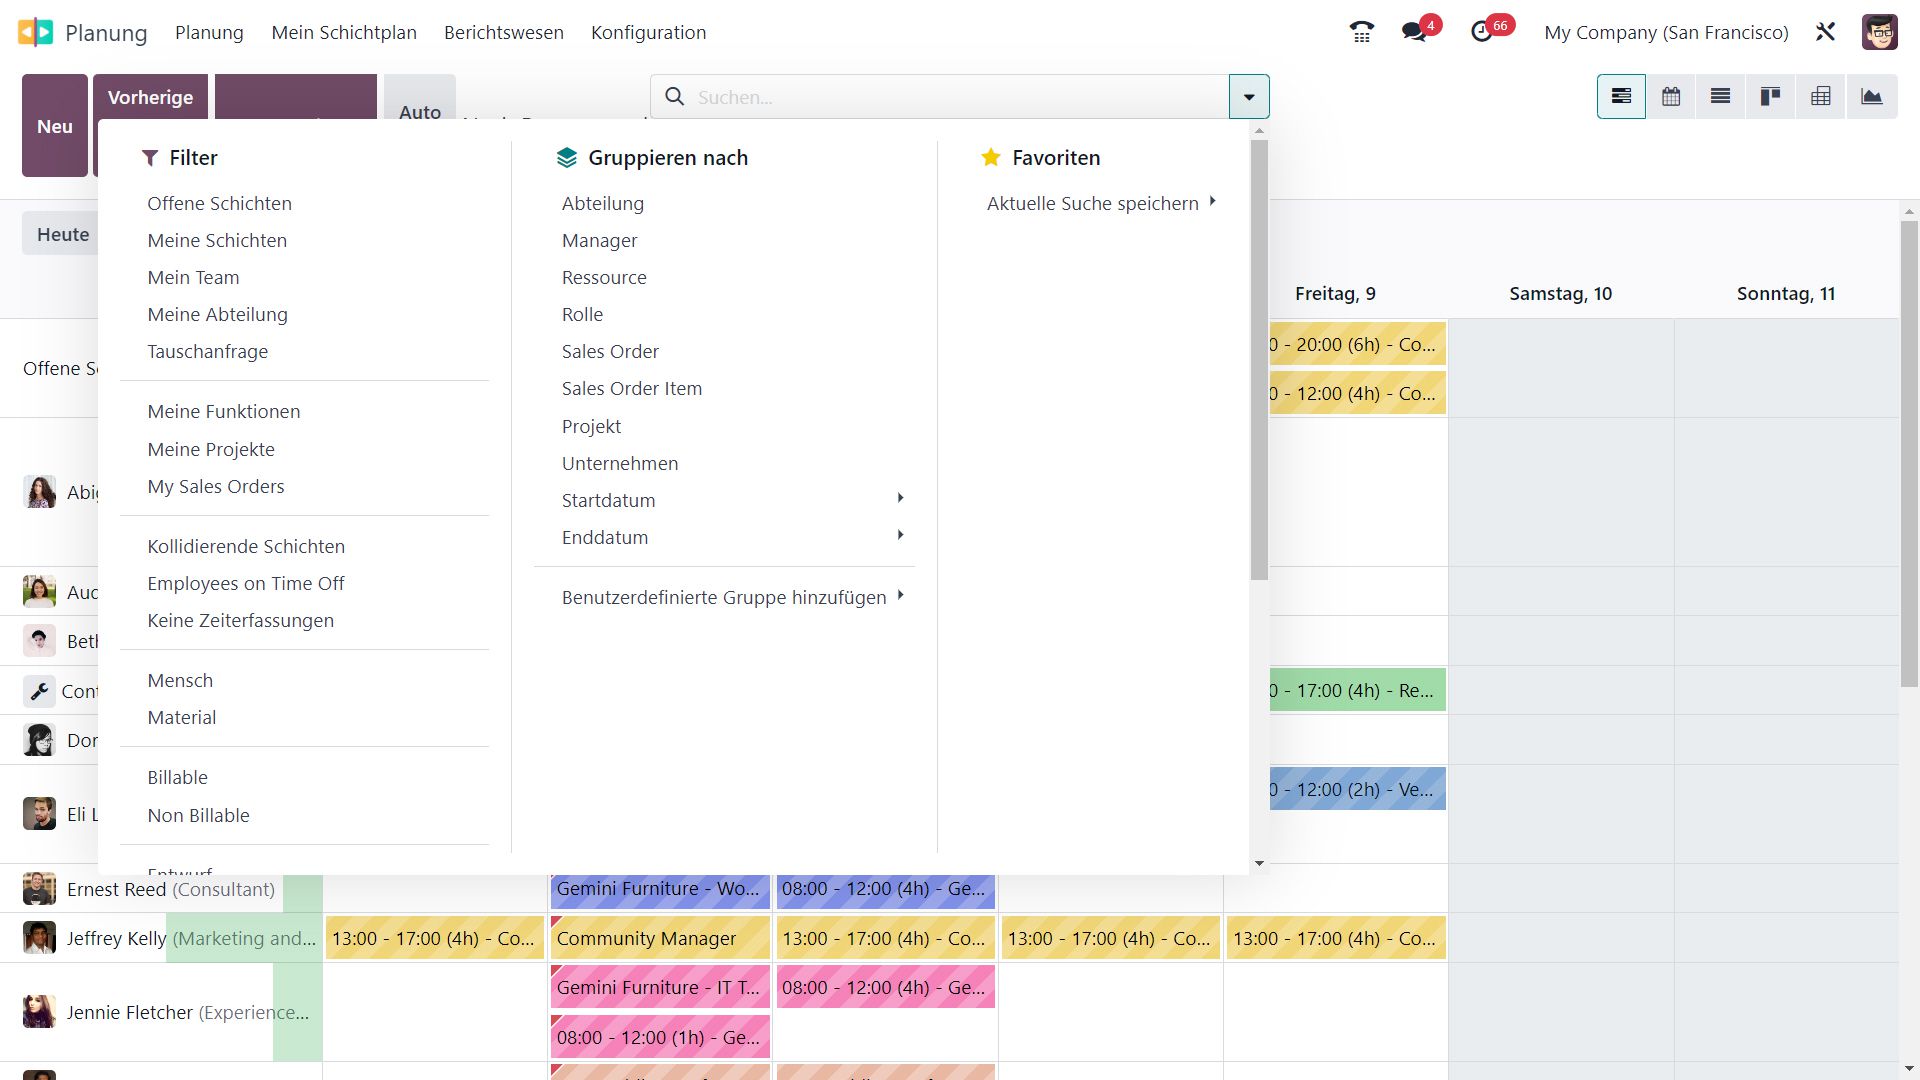Switch to calendar view icon
This screenshot has height=1080, width=1920.
tap(1671, 97)
